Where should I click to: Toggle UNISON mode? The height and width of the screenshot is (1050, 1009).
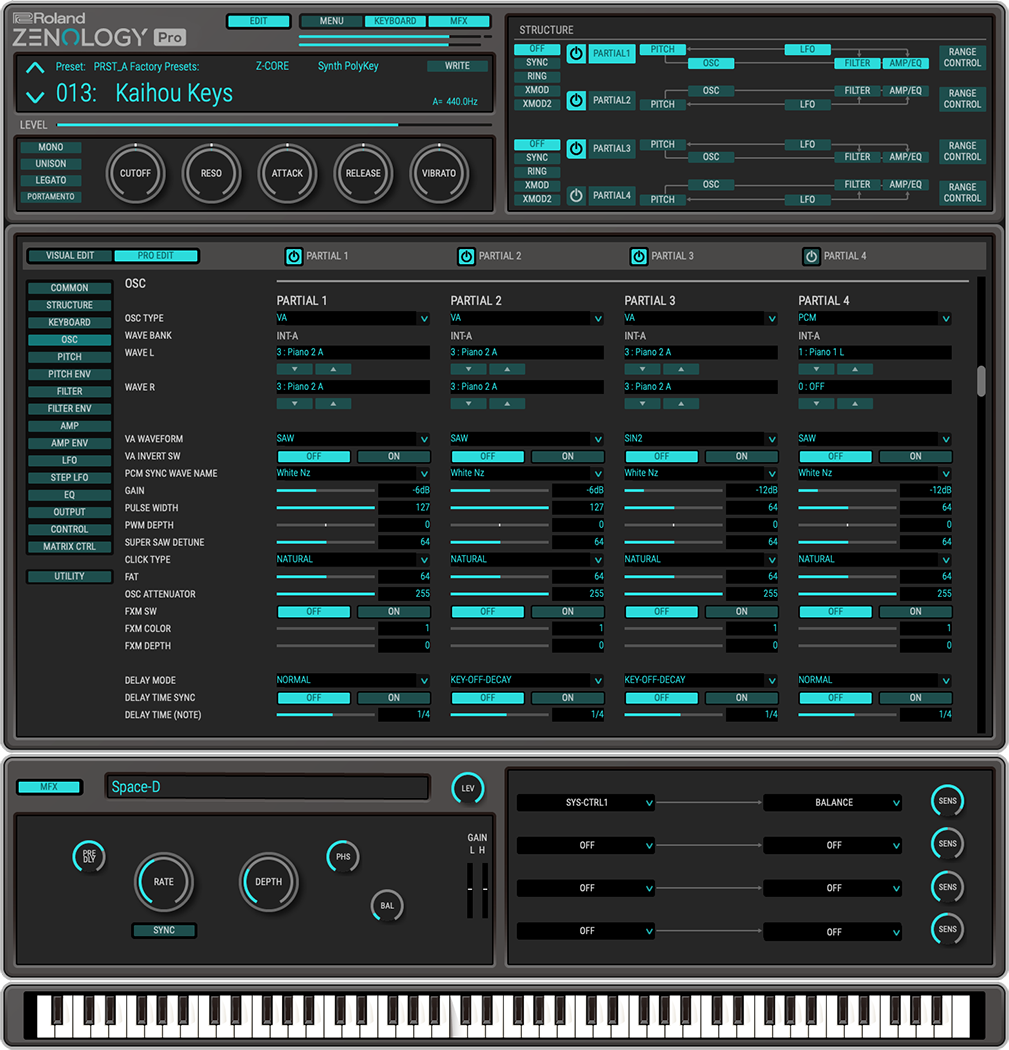point(51,164)
